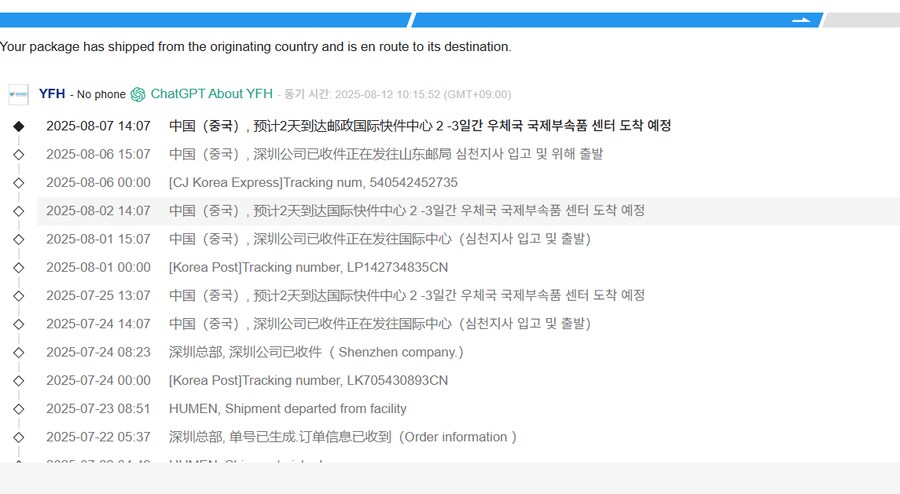Click the 2025-08-07 14:07 timestamp

(98, 126)
